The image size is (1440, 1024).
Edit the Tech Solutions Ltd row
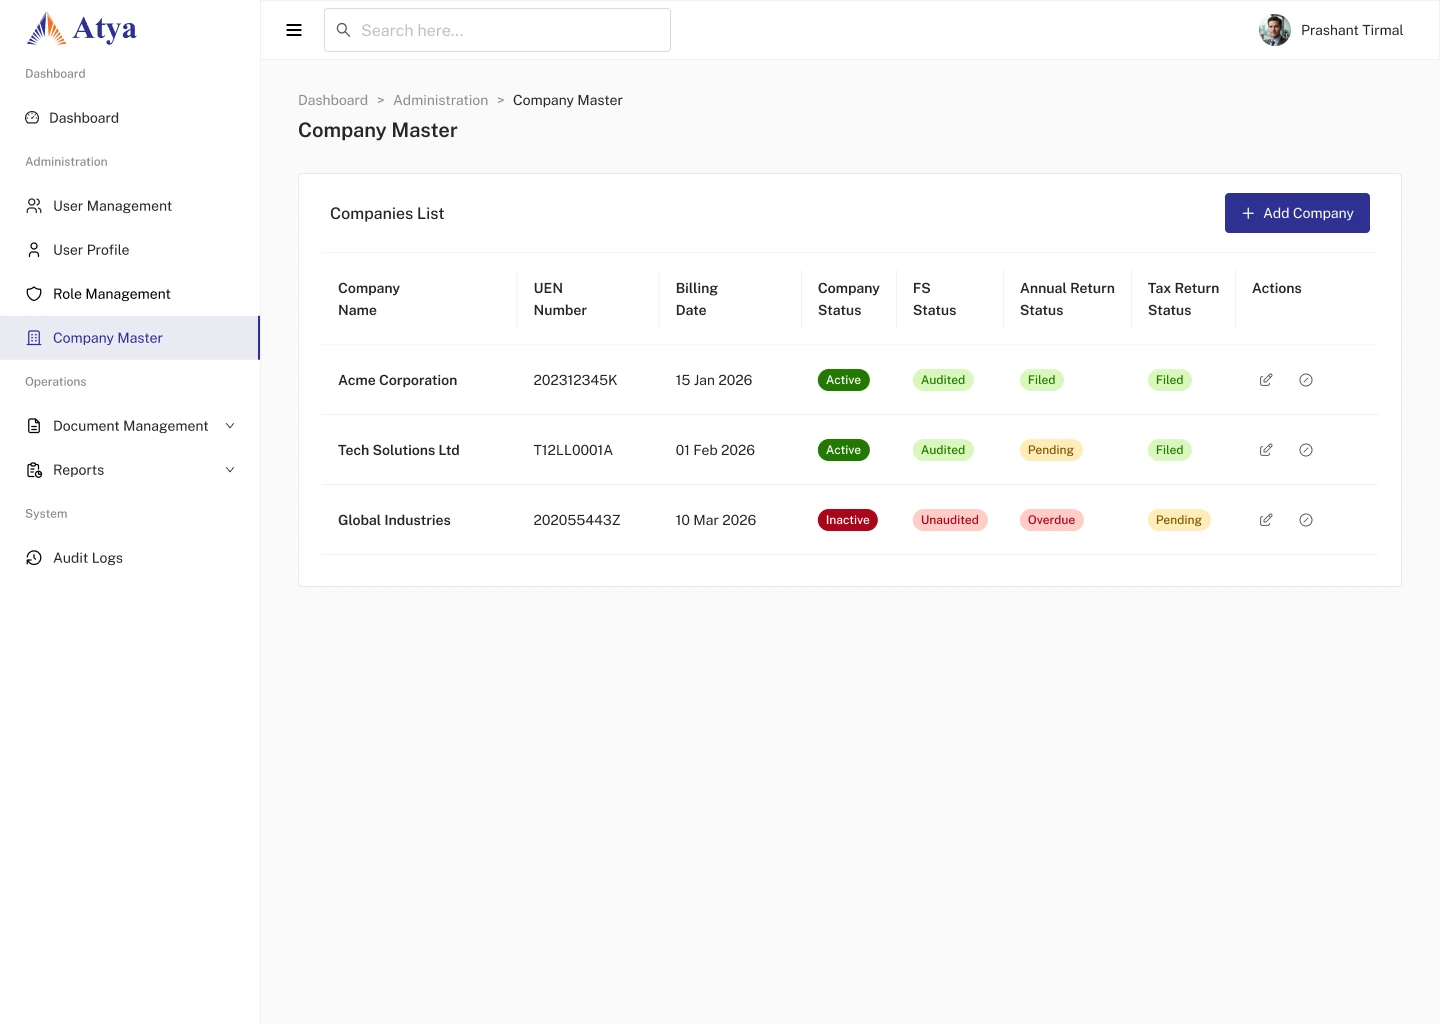click(x=1266, y=450)
